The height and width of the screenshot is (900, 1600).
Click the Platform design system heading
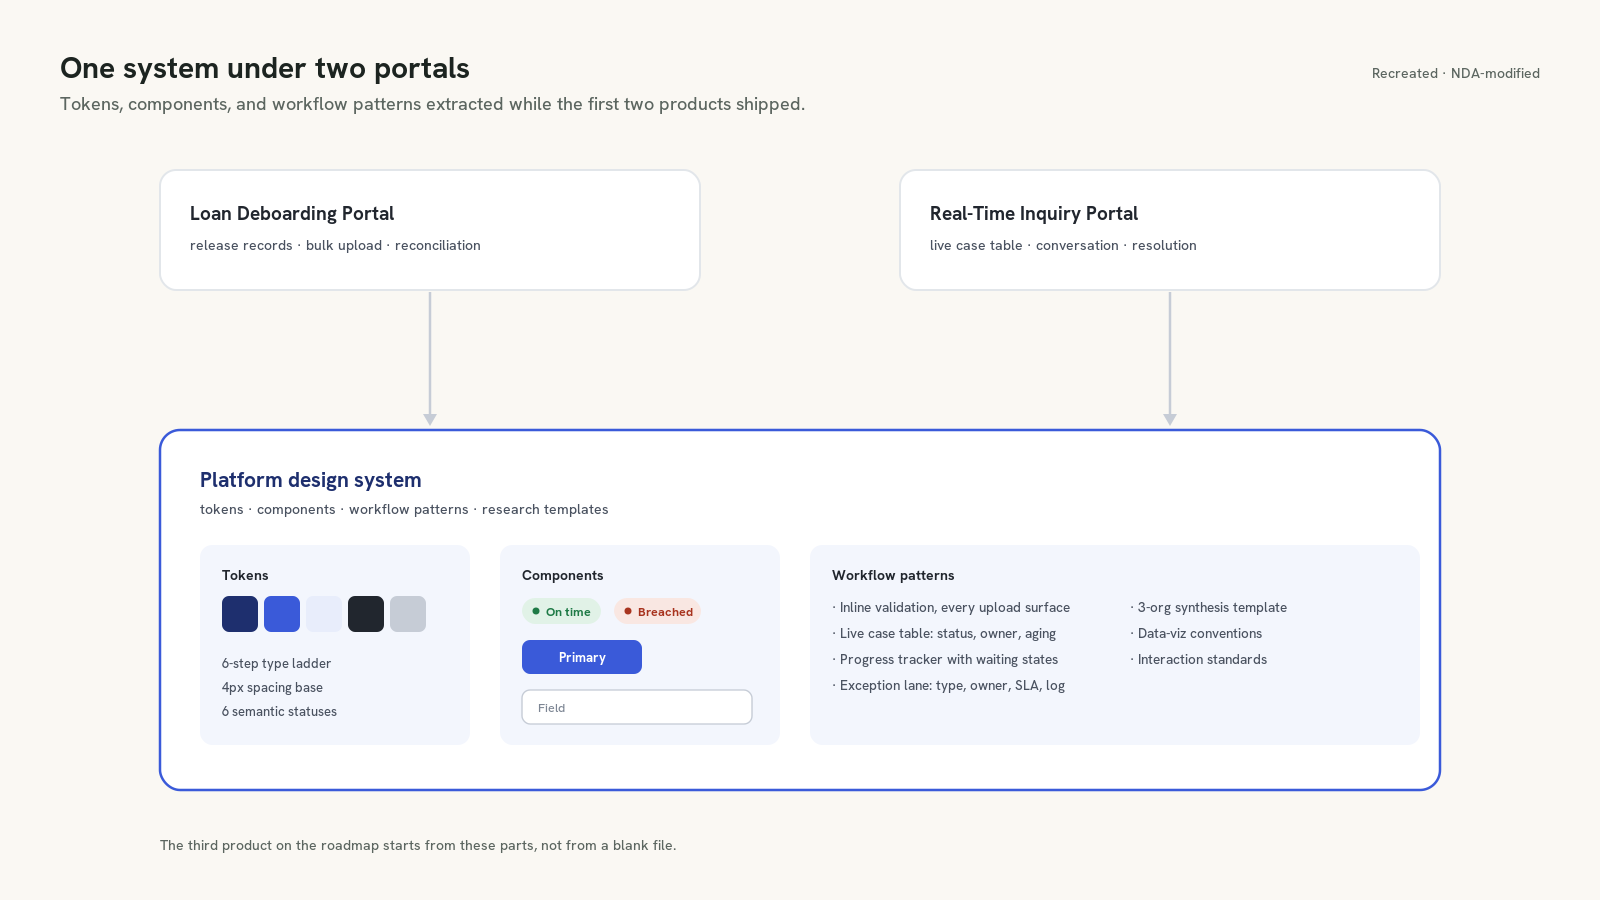[311, 480]
